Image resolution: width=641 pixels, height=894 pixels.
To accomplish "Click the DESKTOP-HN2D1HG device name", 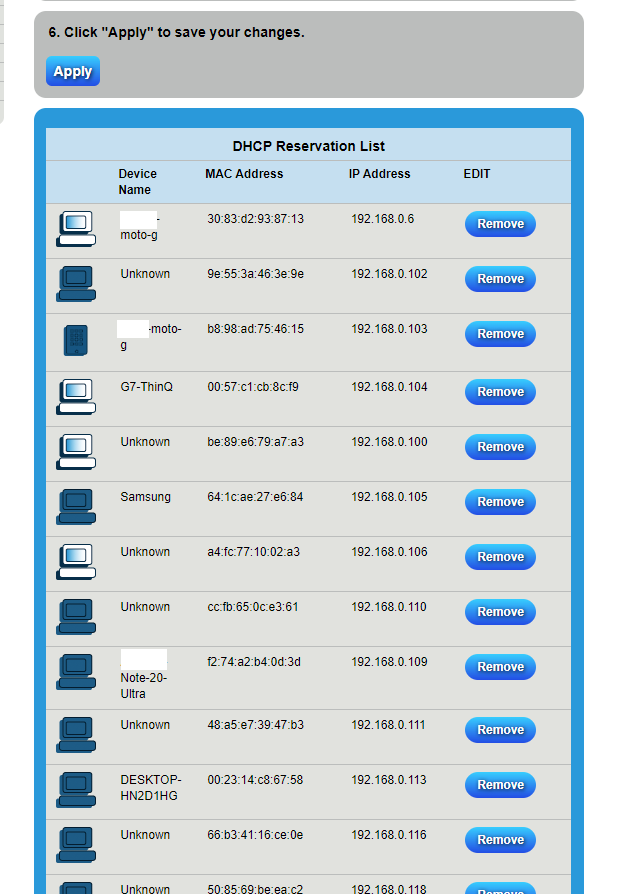I will click(151, 787).
